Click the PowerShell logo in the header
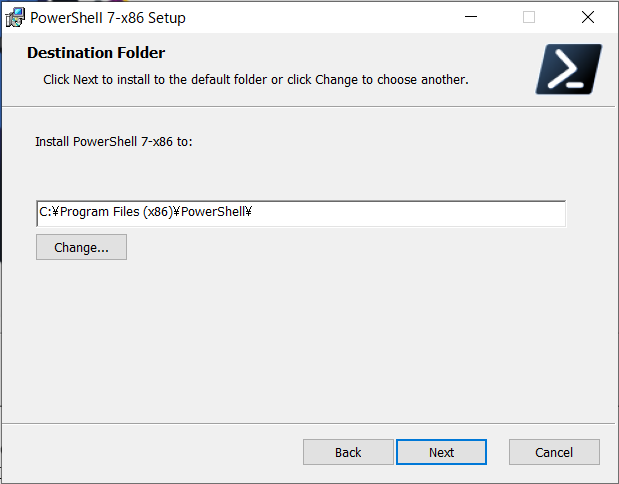The image size is (619, 484). (x=568, y=69)
